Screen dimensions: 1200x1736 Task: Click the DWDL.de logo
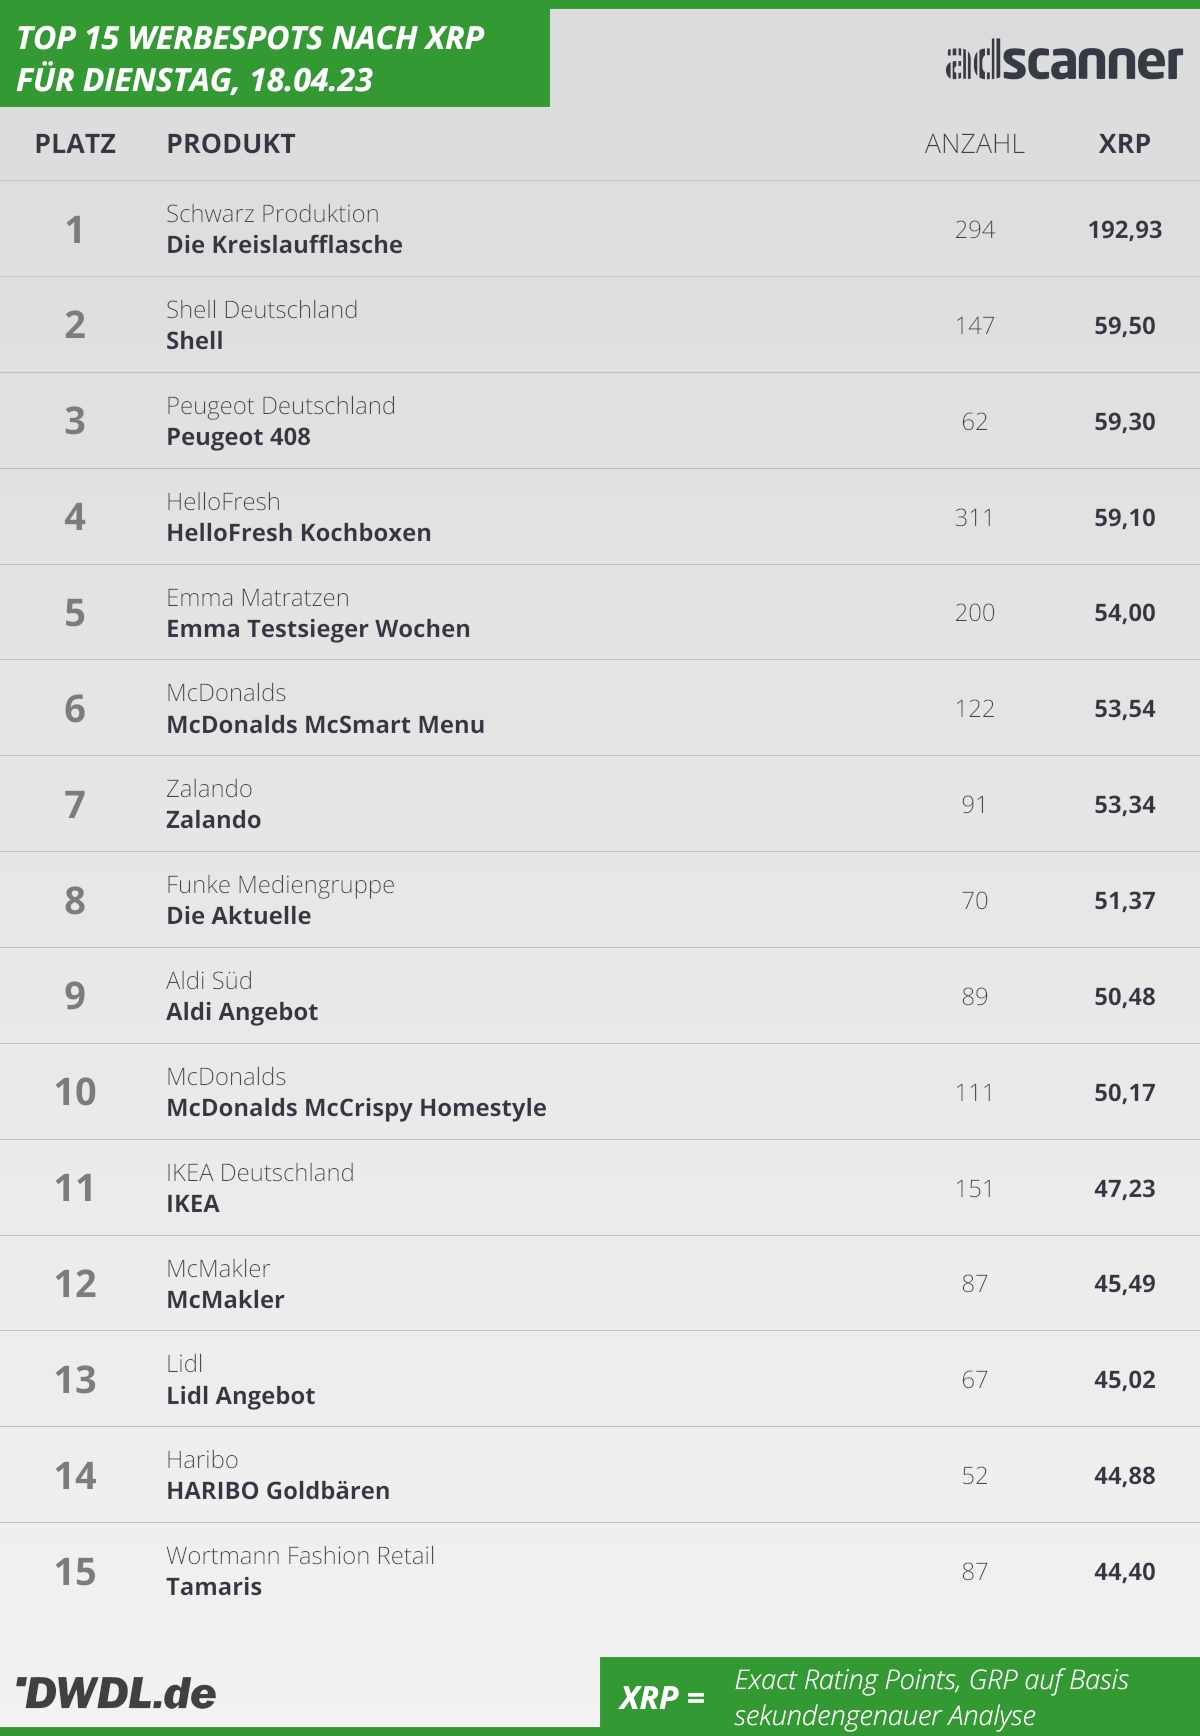117,1693
